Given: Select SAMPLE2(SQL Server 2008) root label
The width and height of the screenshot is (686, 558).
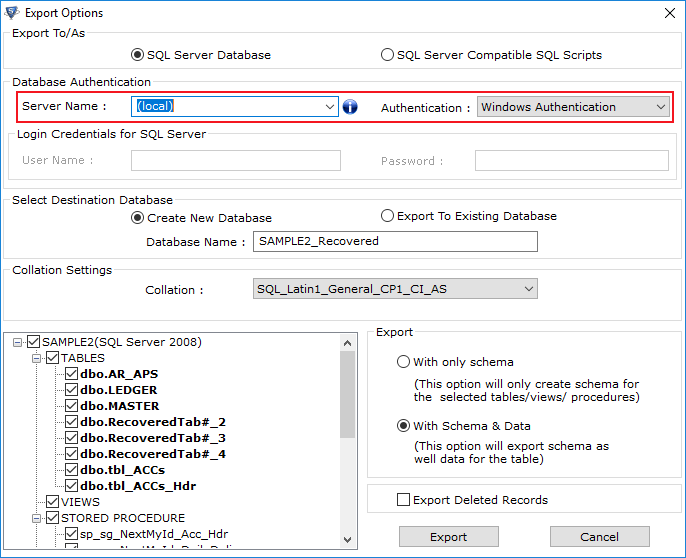Looking at the screenshot, I should pyautogui.click(x=122, y=342).
